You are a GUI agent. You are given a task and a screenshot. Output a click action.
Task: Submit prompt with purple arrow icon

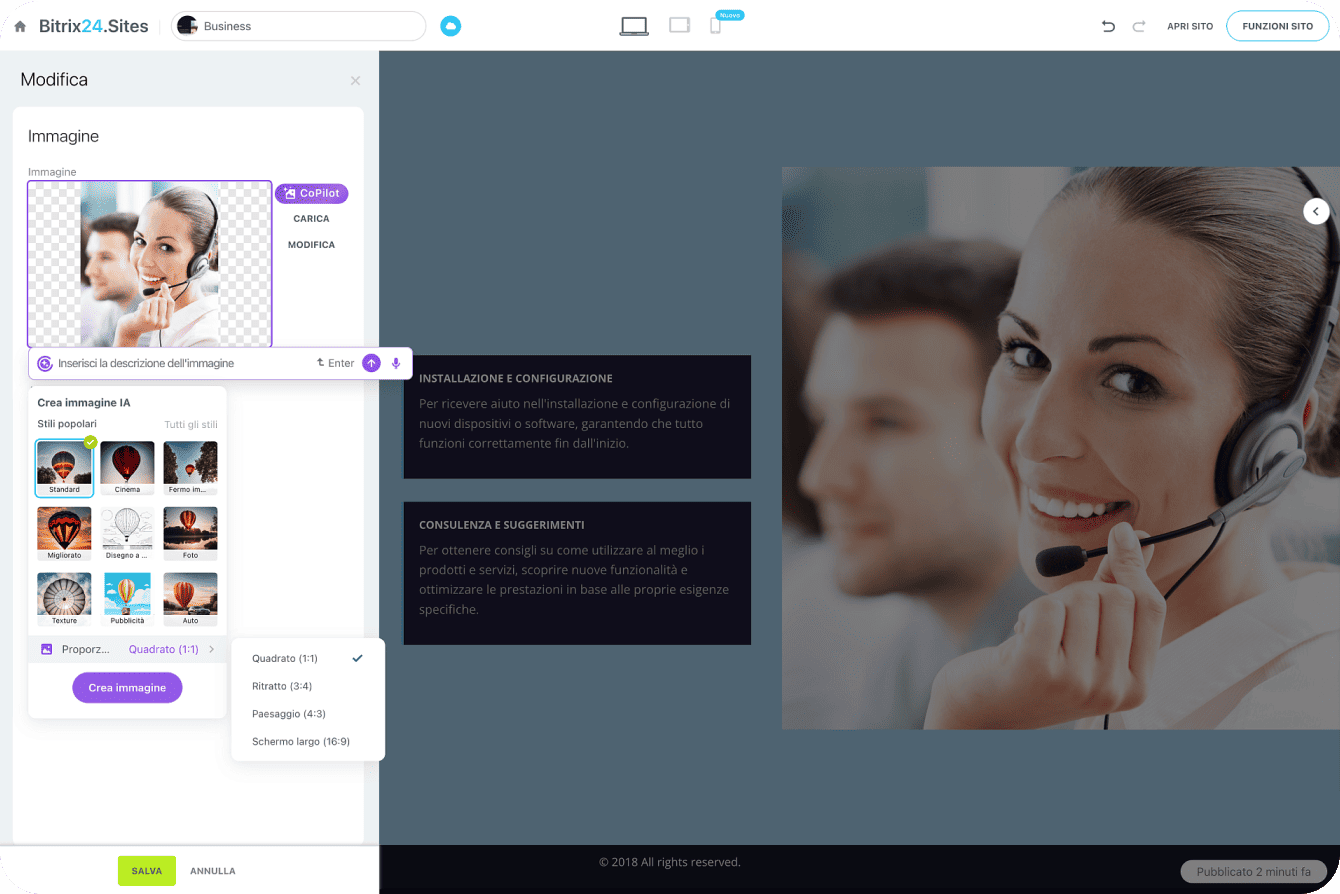(x=371, y=363)
